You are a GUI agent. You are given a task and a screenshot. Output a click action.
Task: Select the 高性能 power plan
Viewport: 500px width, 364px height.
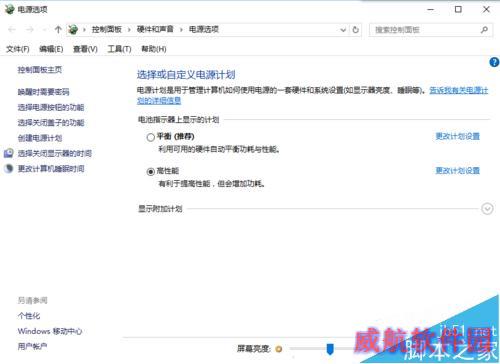tap(150, 171)
